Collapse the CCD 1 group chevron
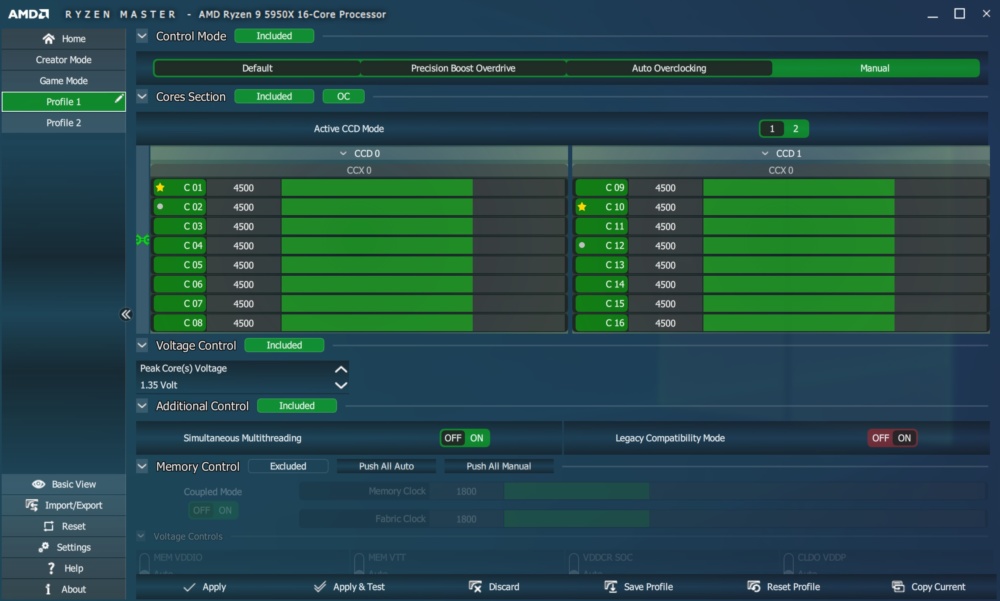1000x601 pixels. (x=765, y=154)
